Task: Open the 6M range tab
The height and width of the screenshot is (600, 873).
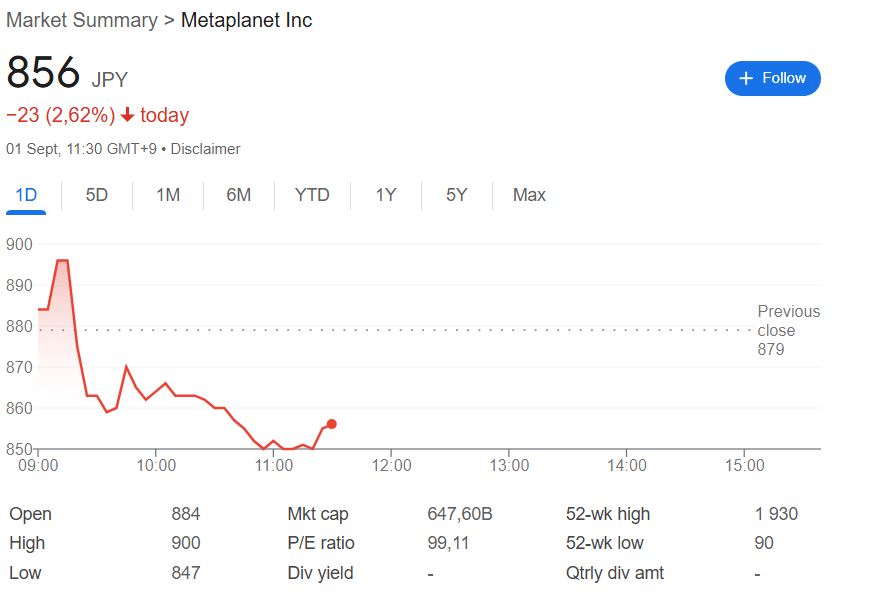Action: [x=238, y=195]
